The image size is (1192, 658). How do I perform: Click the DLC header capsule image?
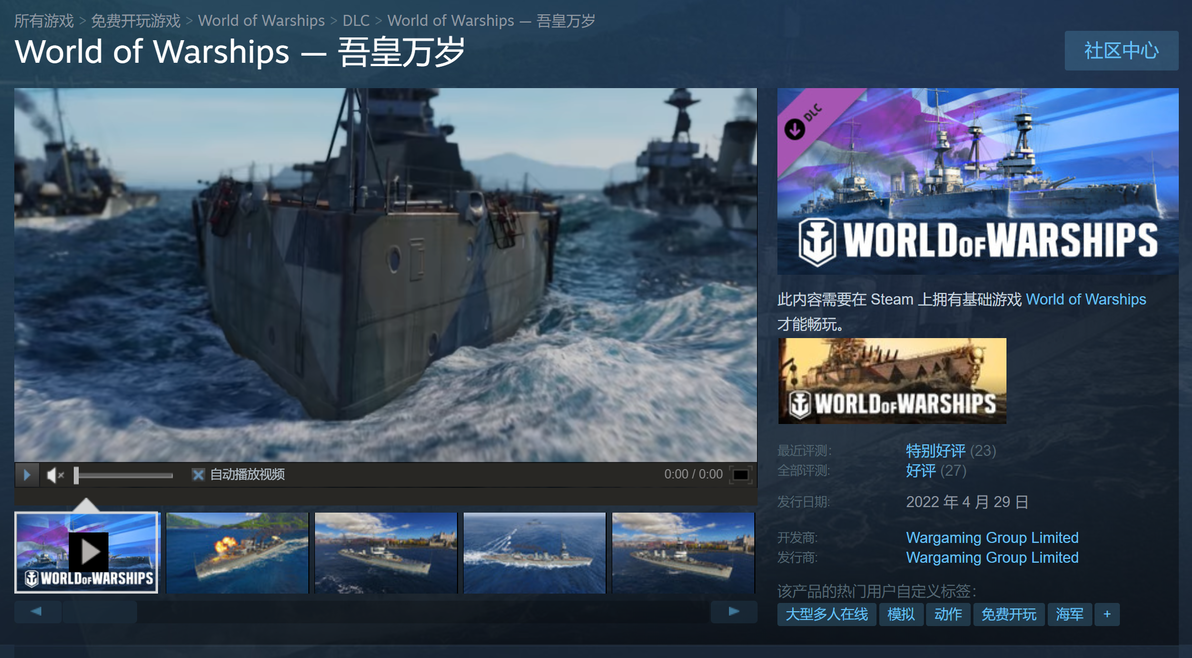click(x=978, y=181)
